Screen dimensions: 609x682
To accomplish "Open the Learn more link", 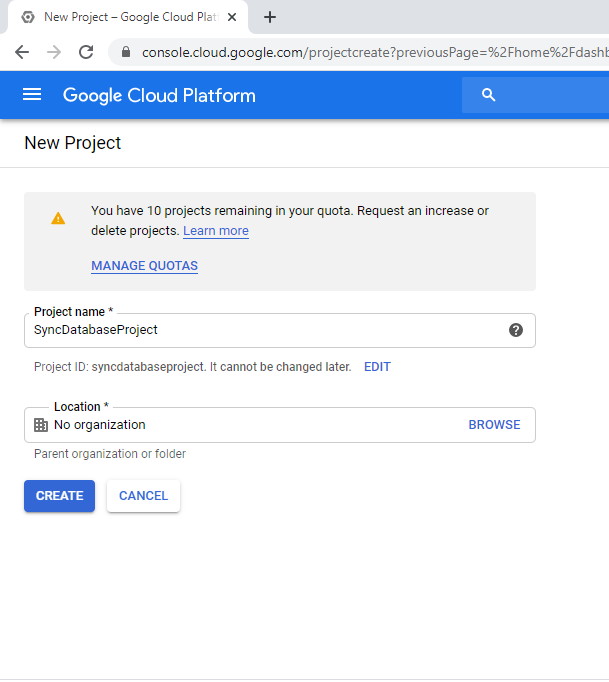I will (x=216, y=231).
